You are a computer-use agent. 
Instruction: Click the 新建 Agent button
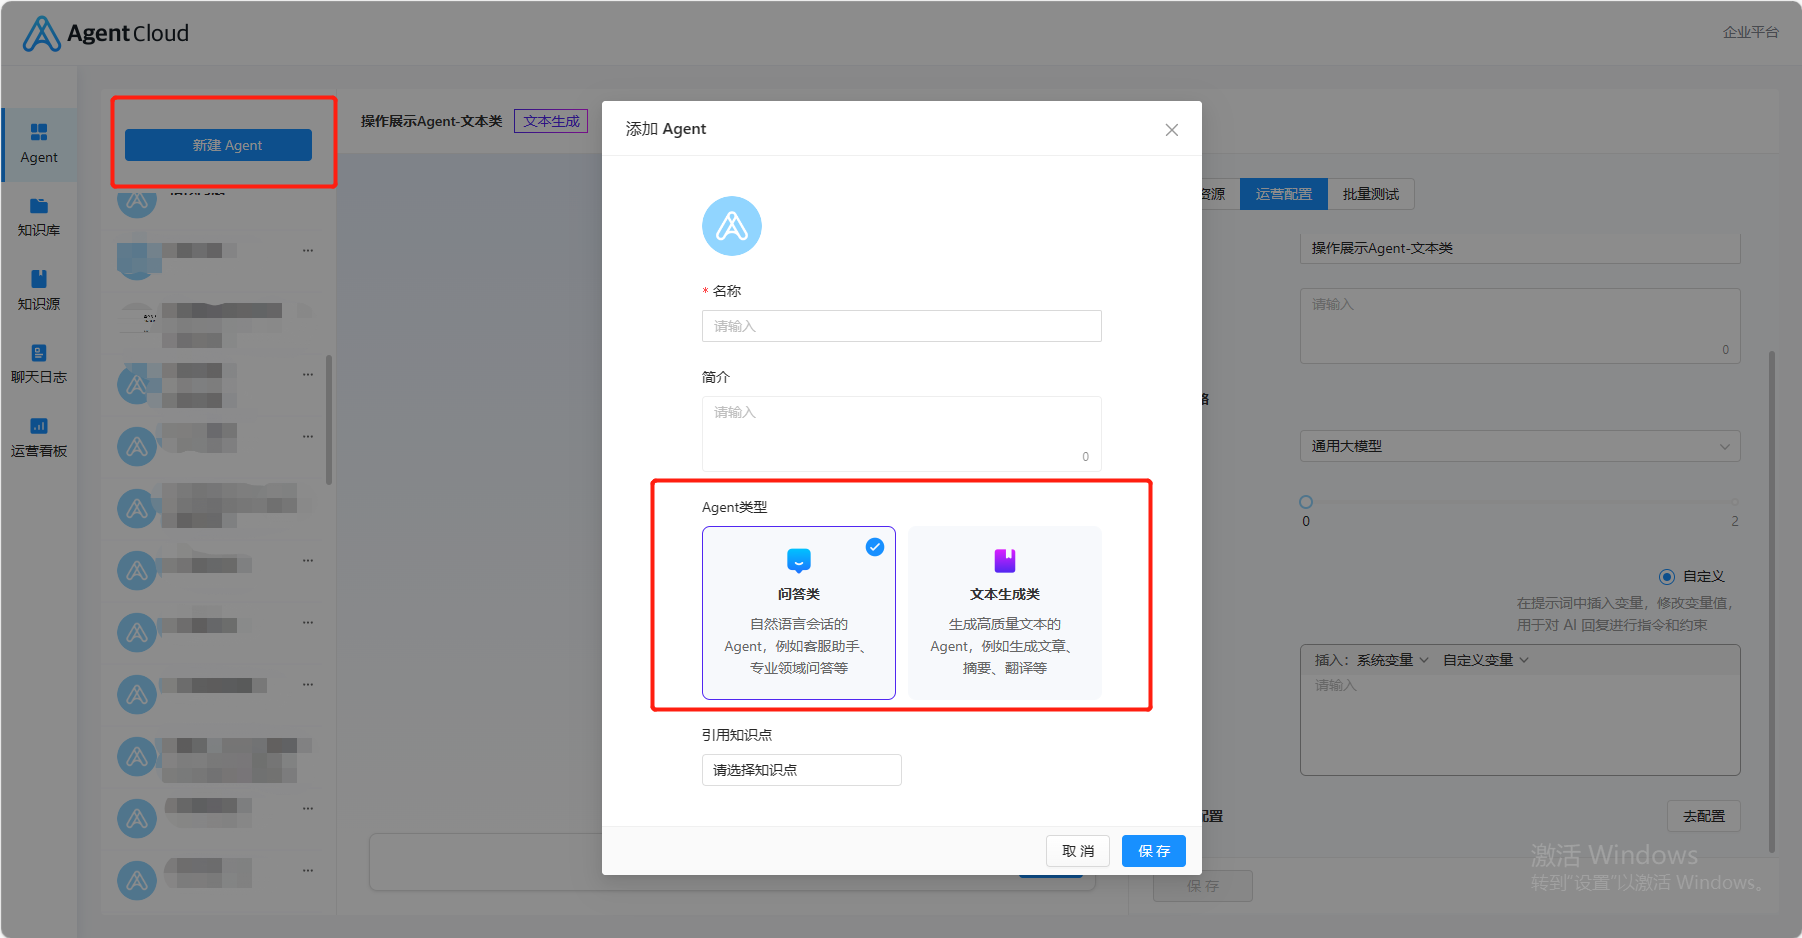click(218, 145)
